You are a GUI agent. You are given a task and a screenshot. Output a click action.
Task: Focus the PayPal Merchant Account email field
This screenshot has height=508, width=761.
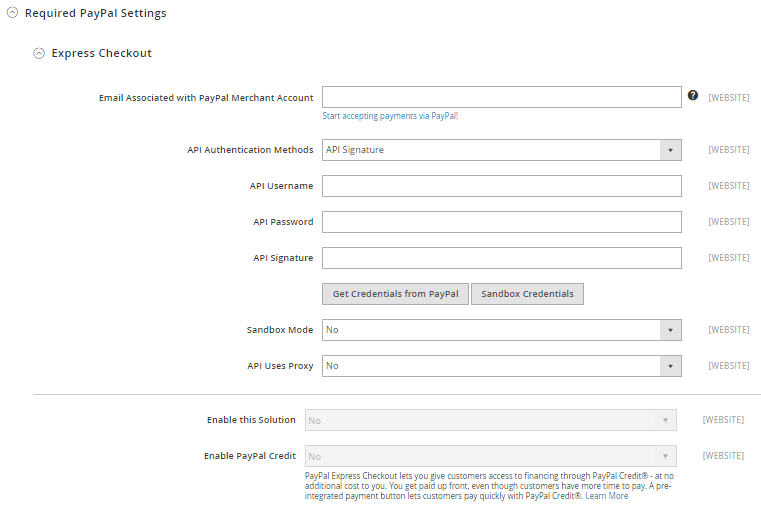pos(501,97)
